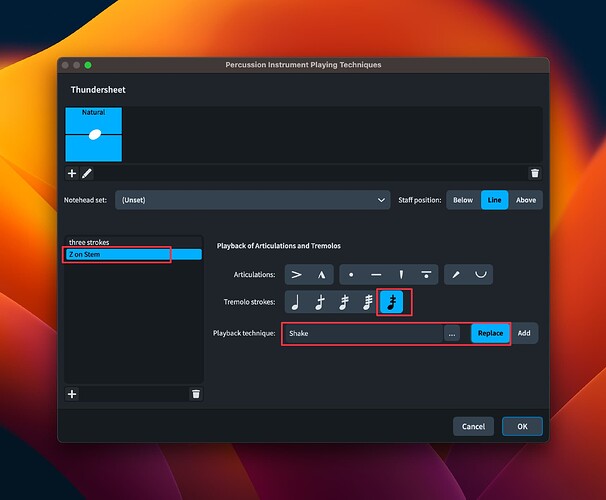Viewport: 606px width, 500px height.
Task: Confirm the dialog with OK
Action: click(x=523, y=427)
